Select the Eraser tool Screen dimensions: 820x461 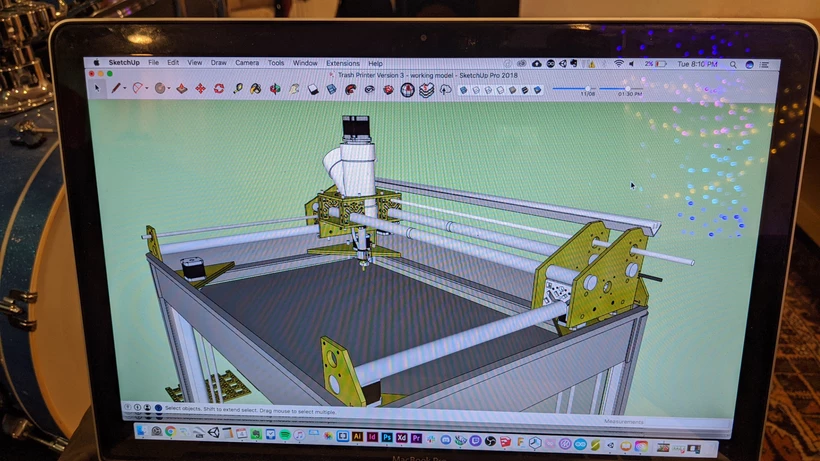313,89
